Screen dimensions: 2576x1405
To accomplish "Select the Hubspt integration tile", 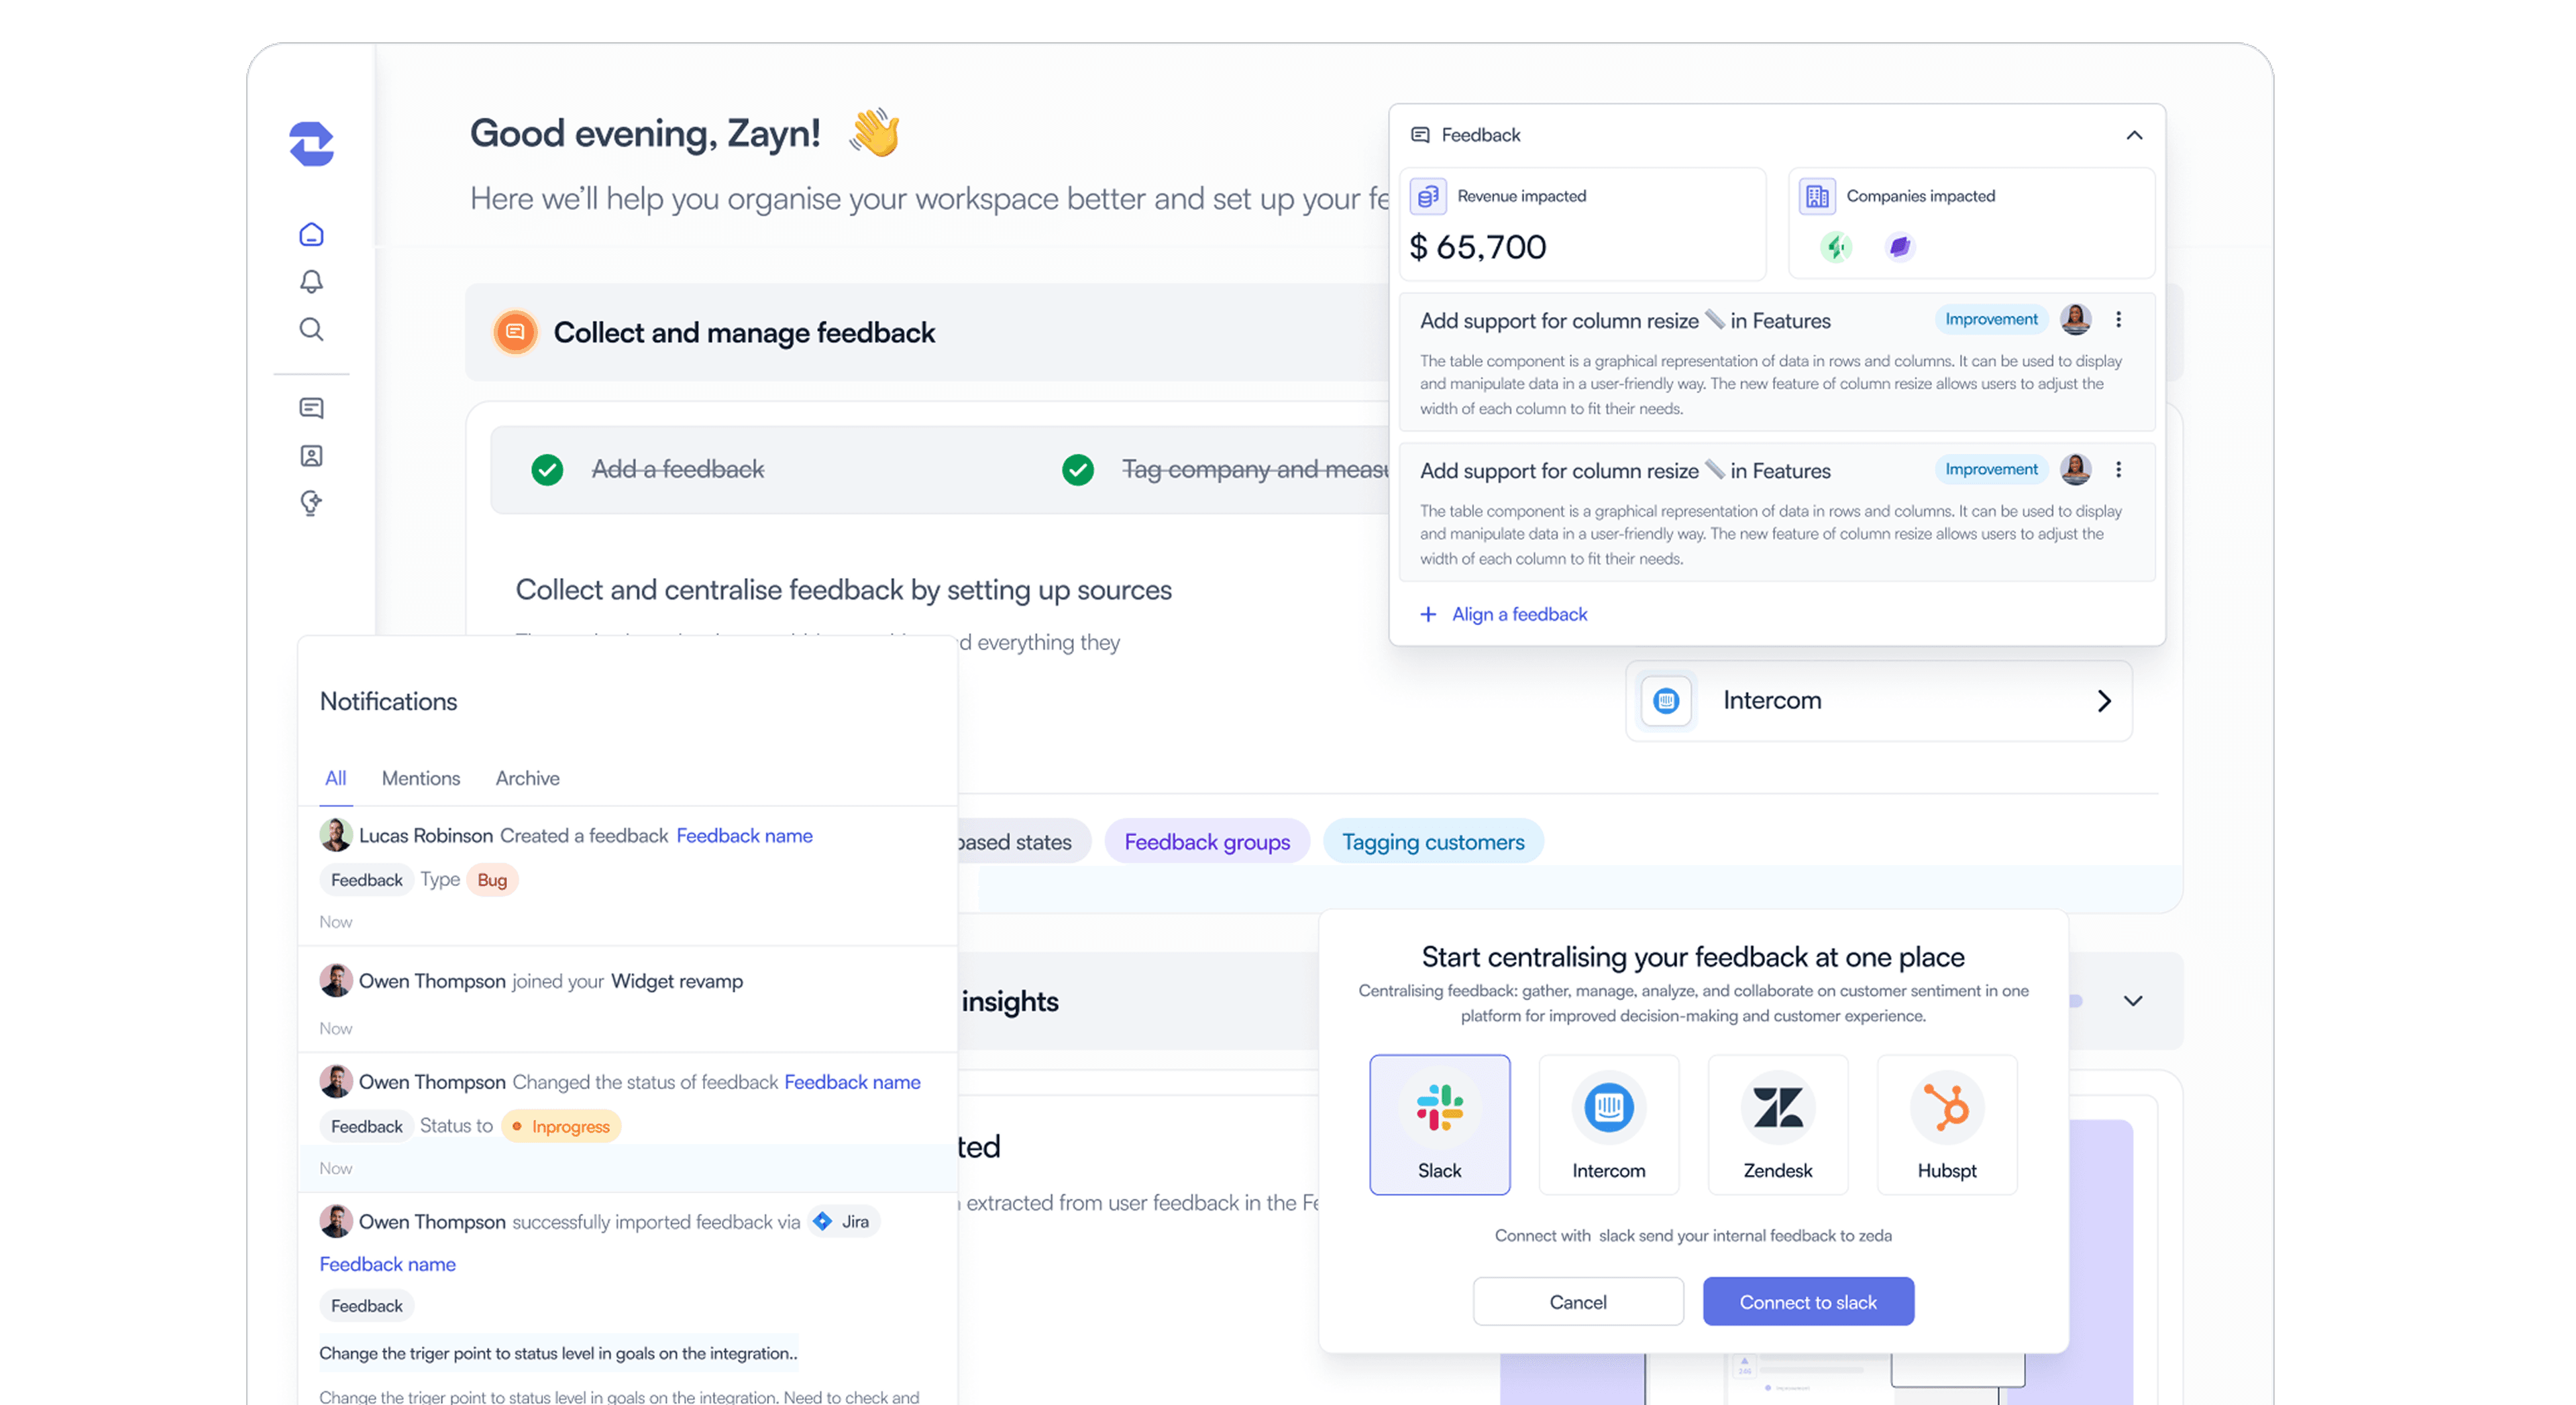I will 1947,1124.
